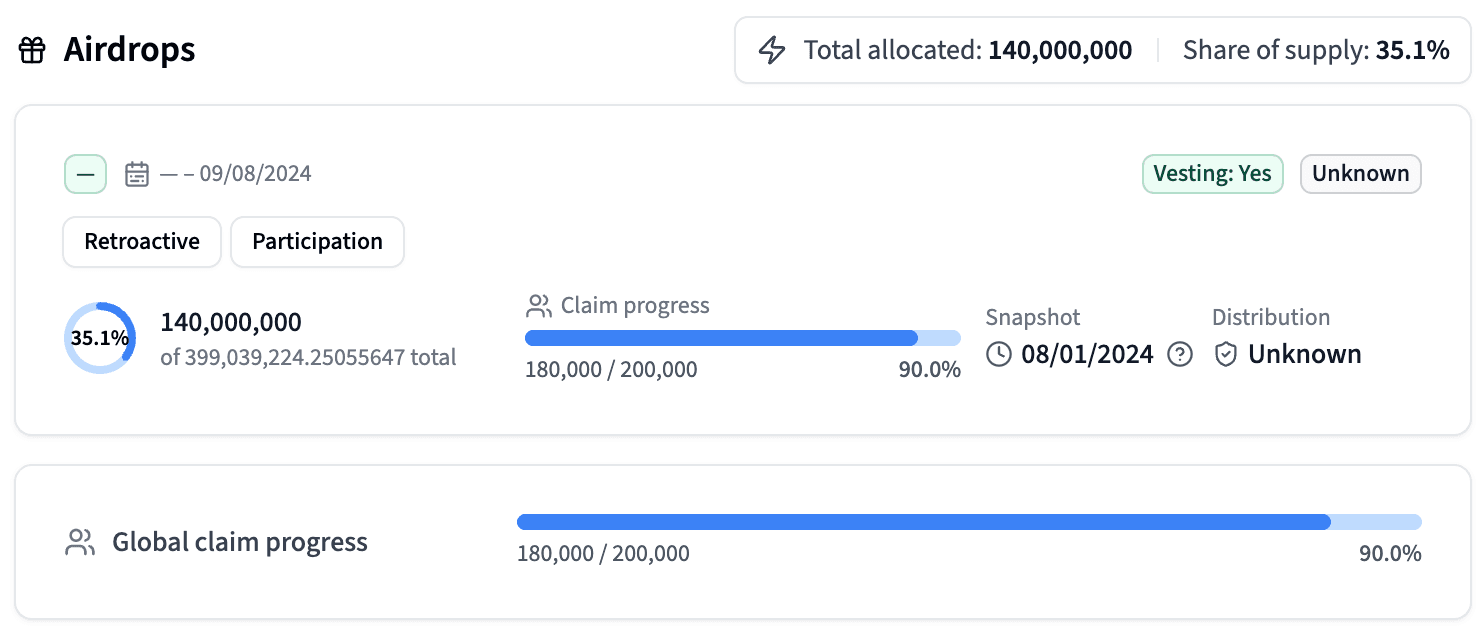Click the calendar icon beside the airdrop date
Screen dimensions: 1476x636
click(x=136, y=173)
